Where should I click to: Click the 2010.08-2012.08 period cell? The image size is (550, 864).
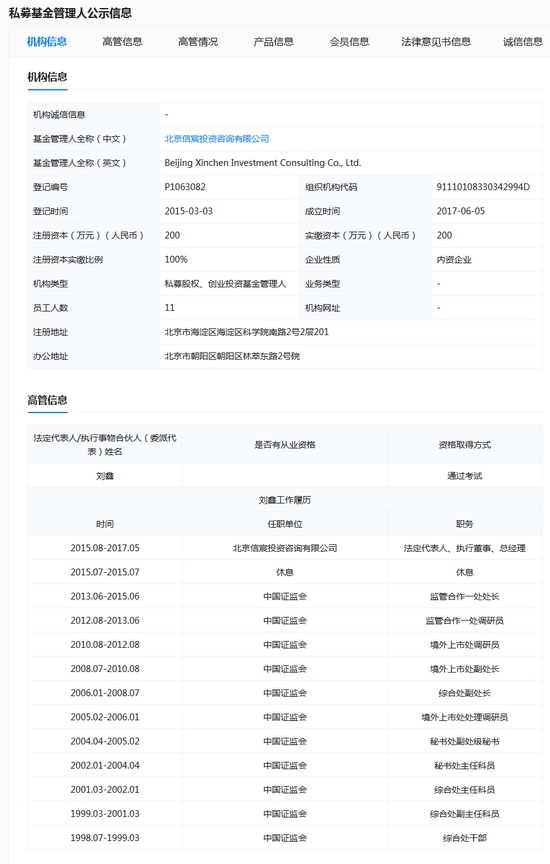coord(105,645)
